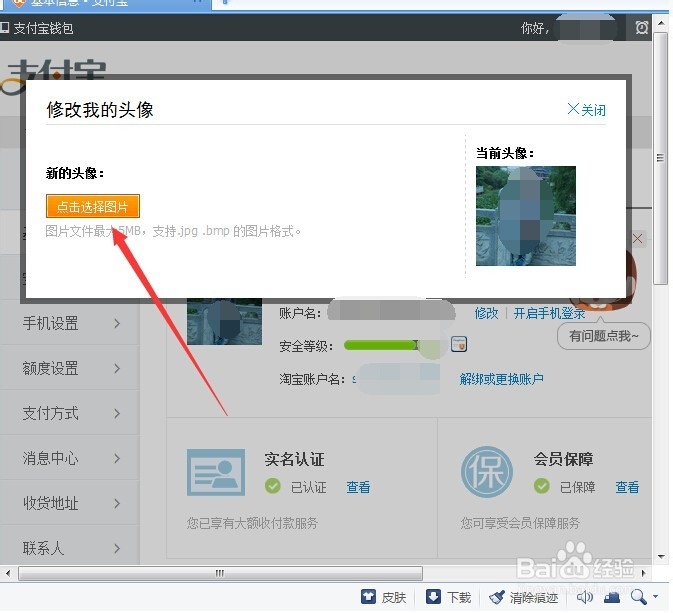Click 查看 next to 已保障
673x613 pixels.
(x=627, y=487)
